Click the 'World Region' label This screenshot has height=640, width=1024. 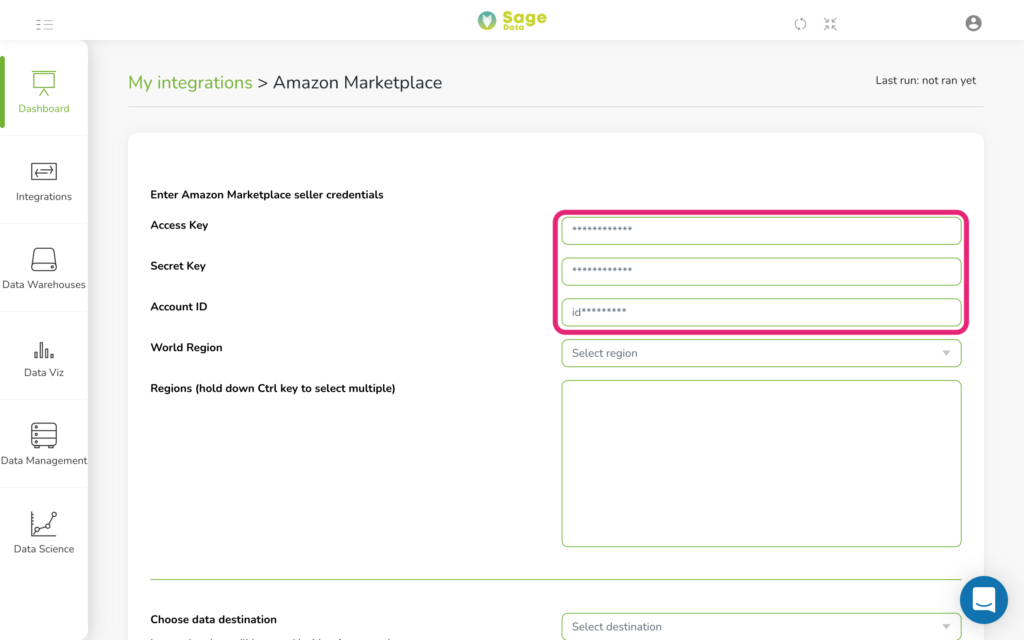tap(186, 347)
